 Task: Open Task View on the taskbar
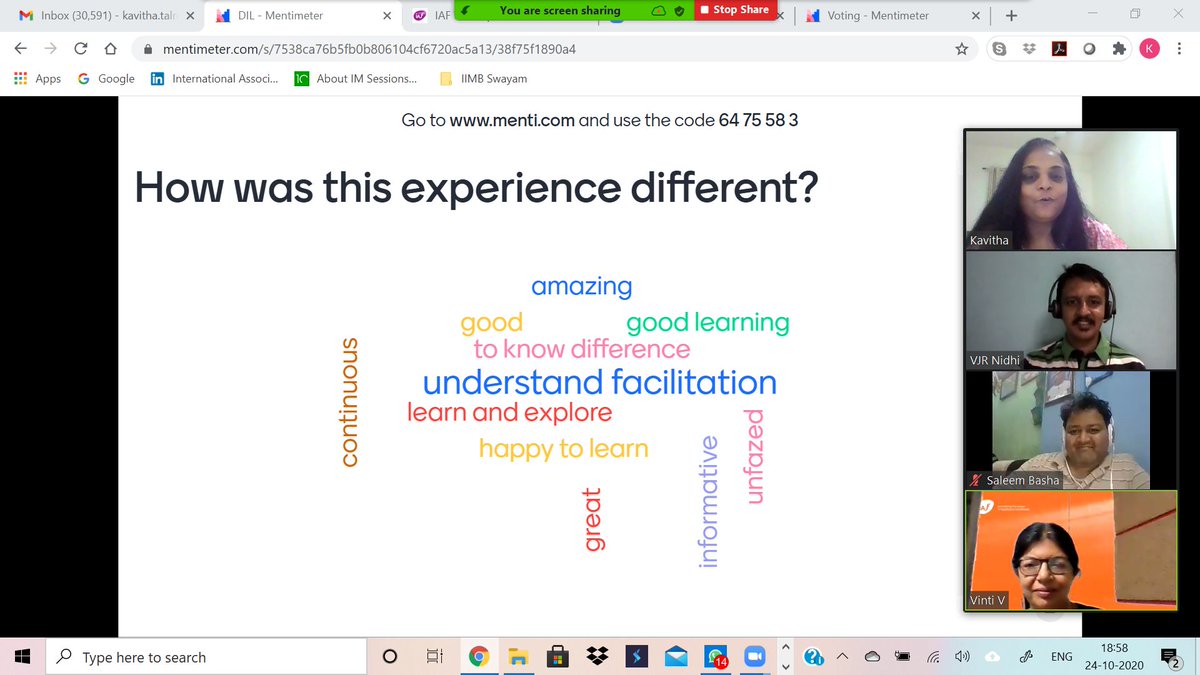click(x=434, y=657)
